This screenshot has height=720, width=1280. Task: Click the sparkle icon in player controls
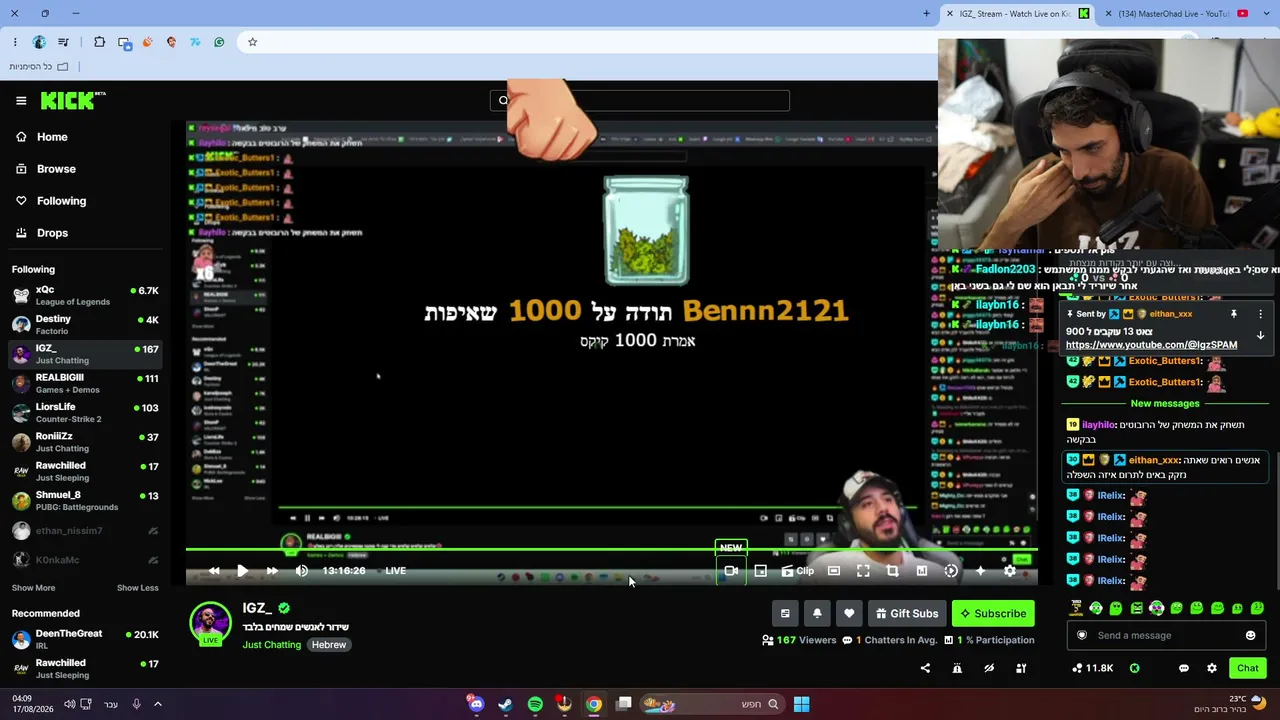pyautogui.click(x=980, y=571)
